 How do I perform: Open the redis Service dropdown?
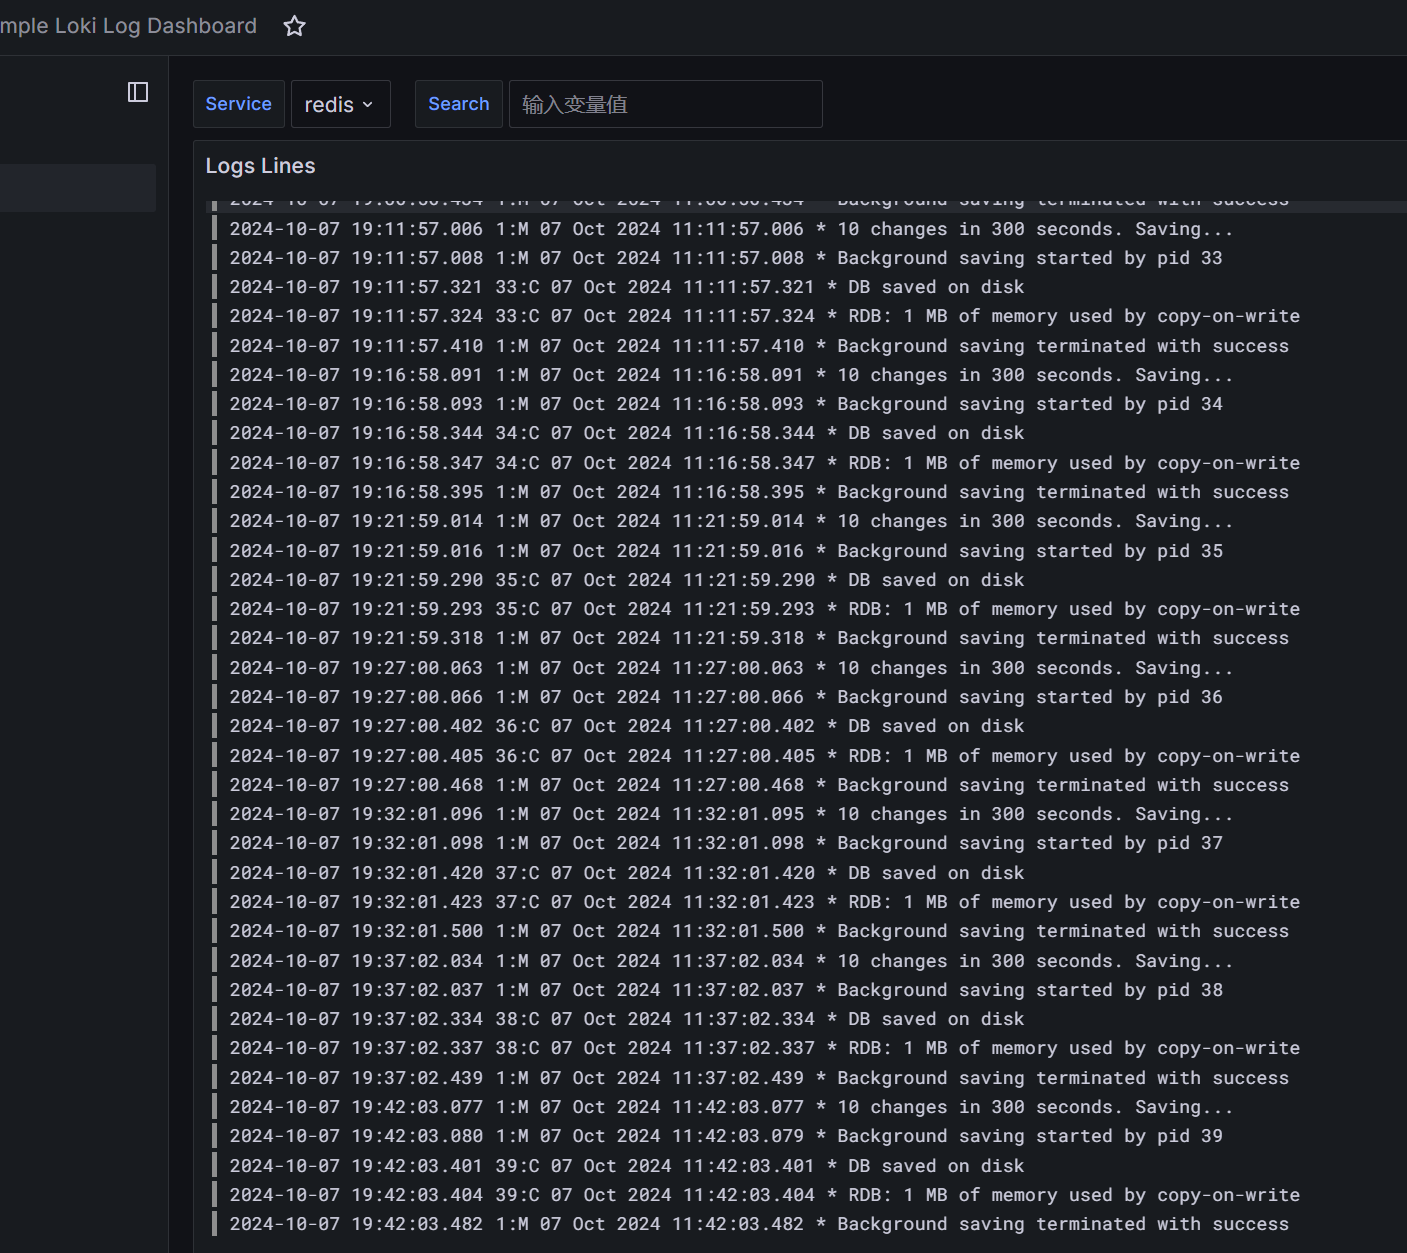pos(339,104)
